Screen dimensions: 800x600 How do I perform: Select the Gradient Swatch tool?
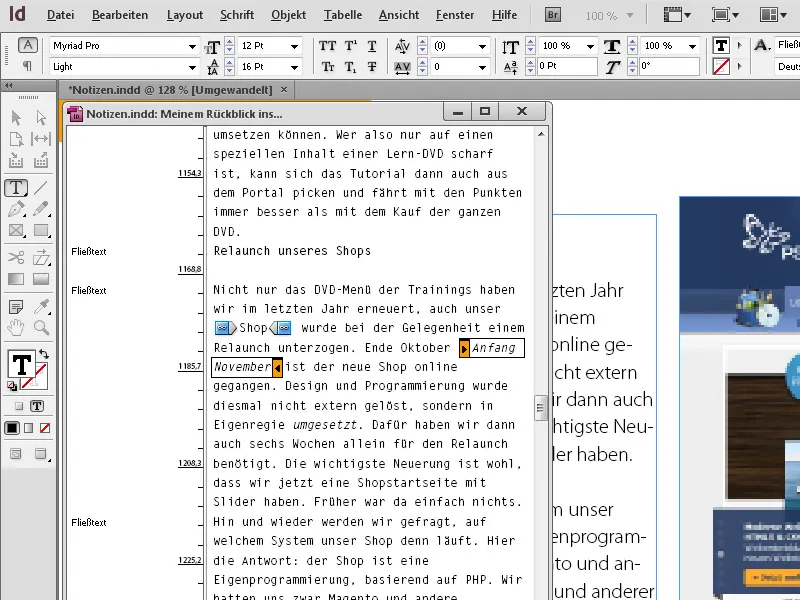16,279
